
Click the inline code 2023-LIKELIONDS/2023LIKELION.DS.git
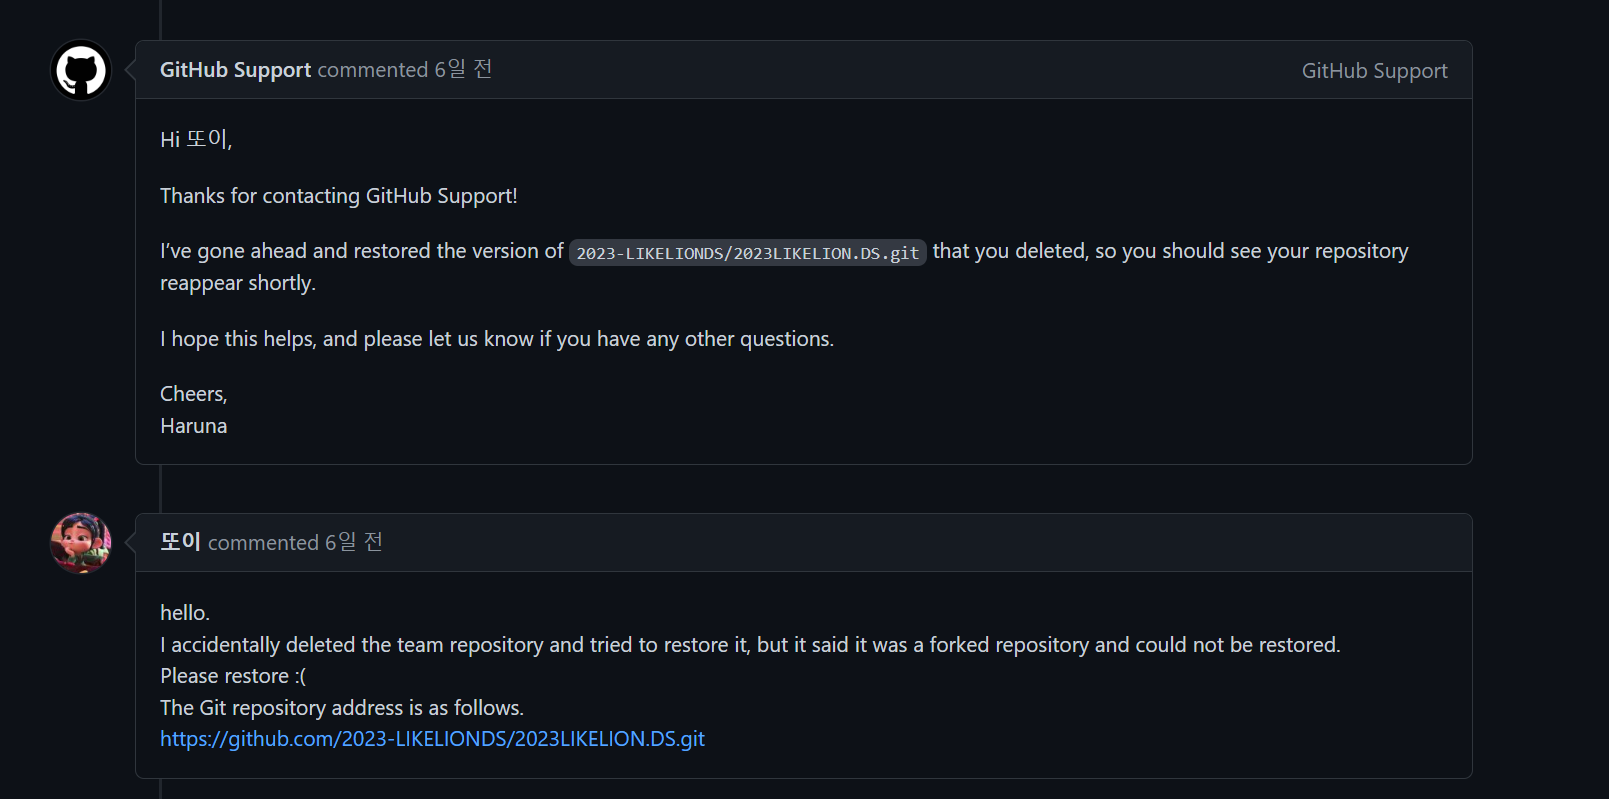click(748, 253)
